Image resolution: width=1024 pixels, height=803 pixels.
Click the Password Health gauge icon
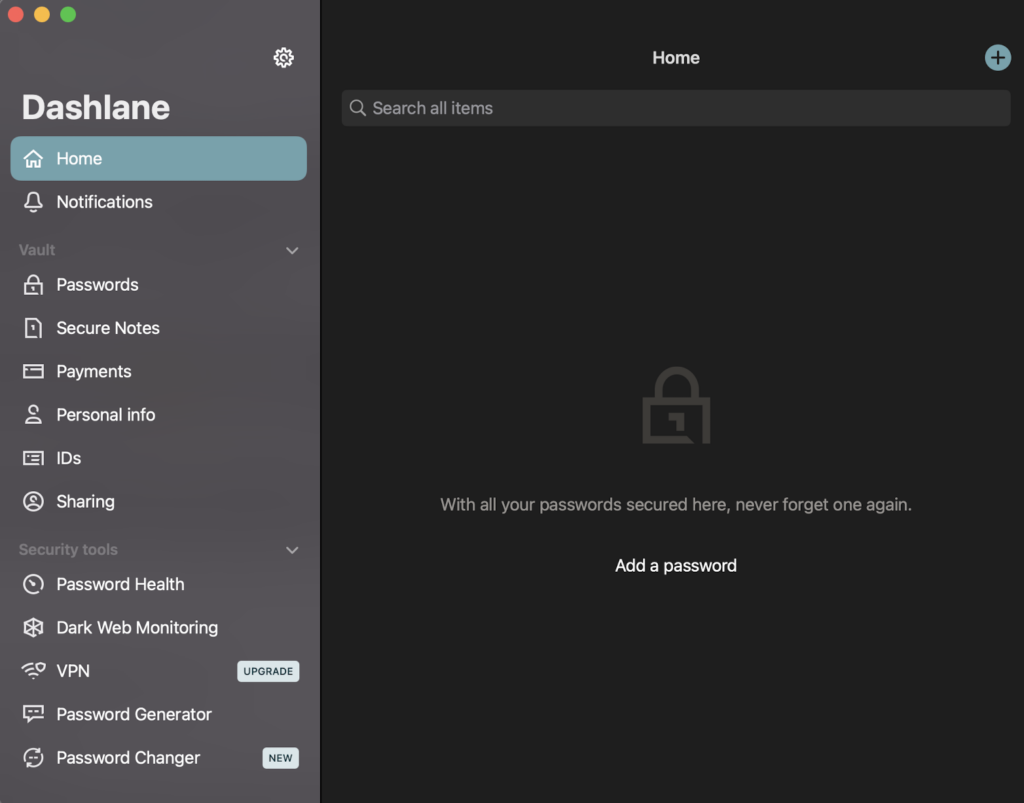pos(33,584)
